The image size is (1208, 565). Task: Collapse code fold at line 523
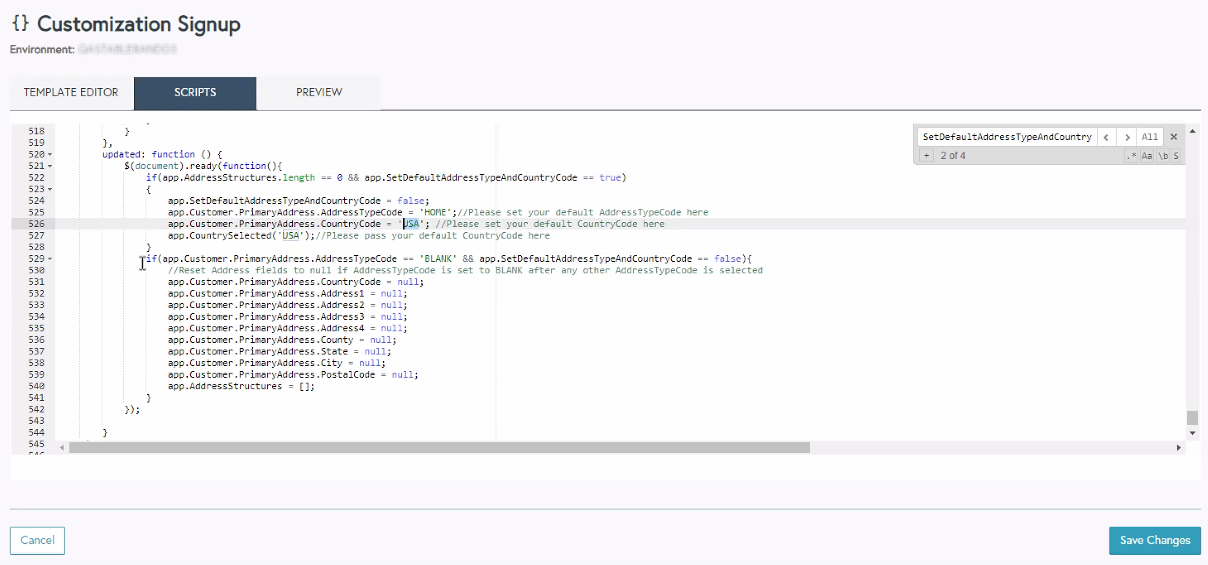tap(50, 189)
